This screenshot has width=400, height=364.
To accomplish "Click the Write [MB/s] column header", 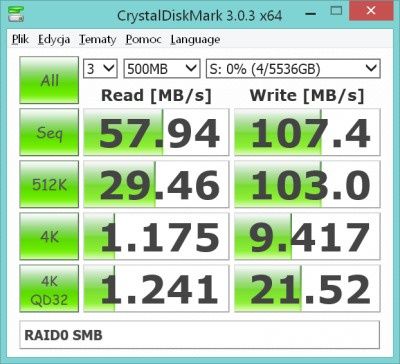I will point(307,96).
